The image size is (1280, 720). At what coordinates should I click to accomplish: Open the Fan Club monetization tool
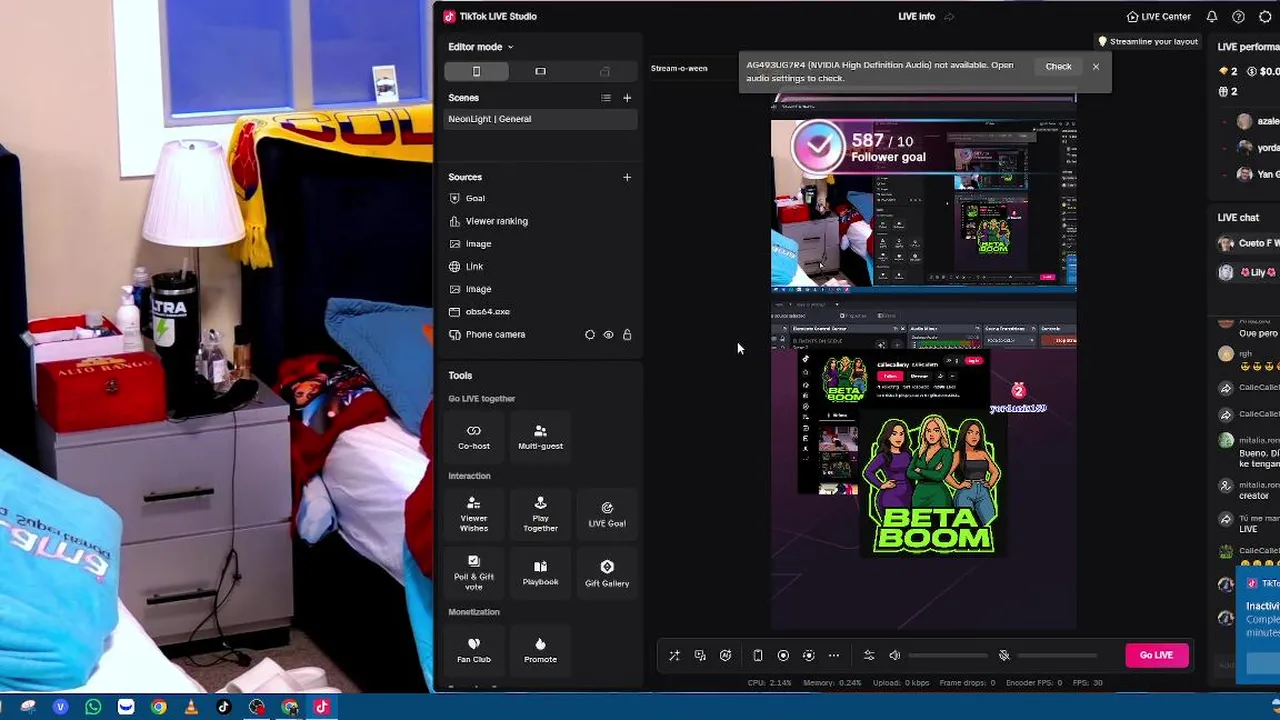pyautogui.click(x=474, y=650)
